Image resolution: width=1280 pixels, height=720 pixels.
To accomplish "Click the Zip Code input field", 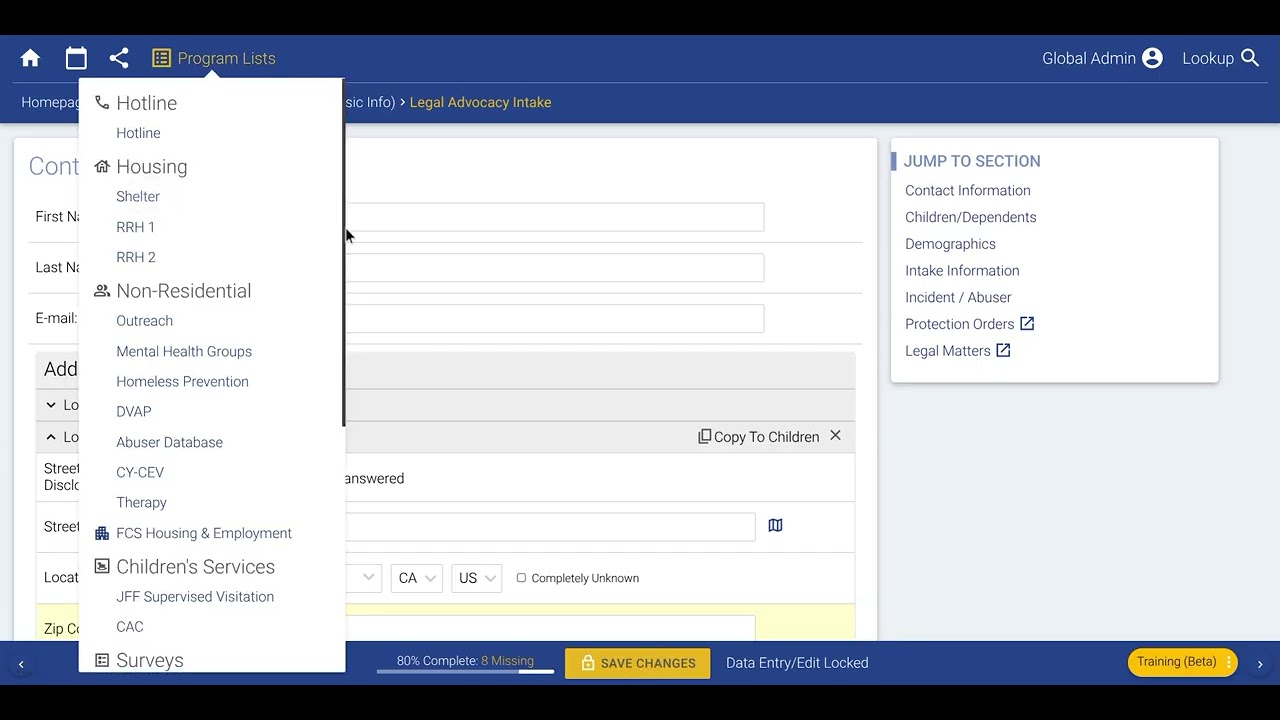I will (550, 628).
